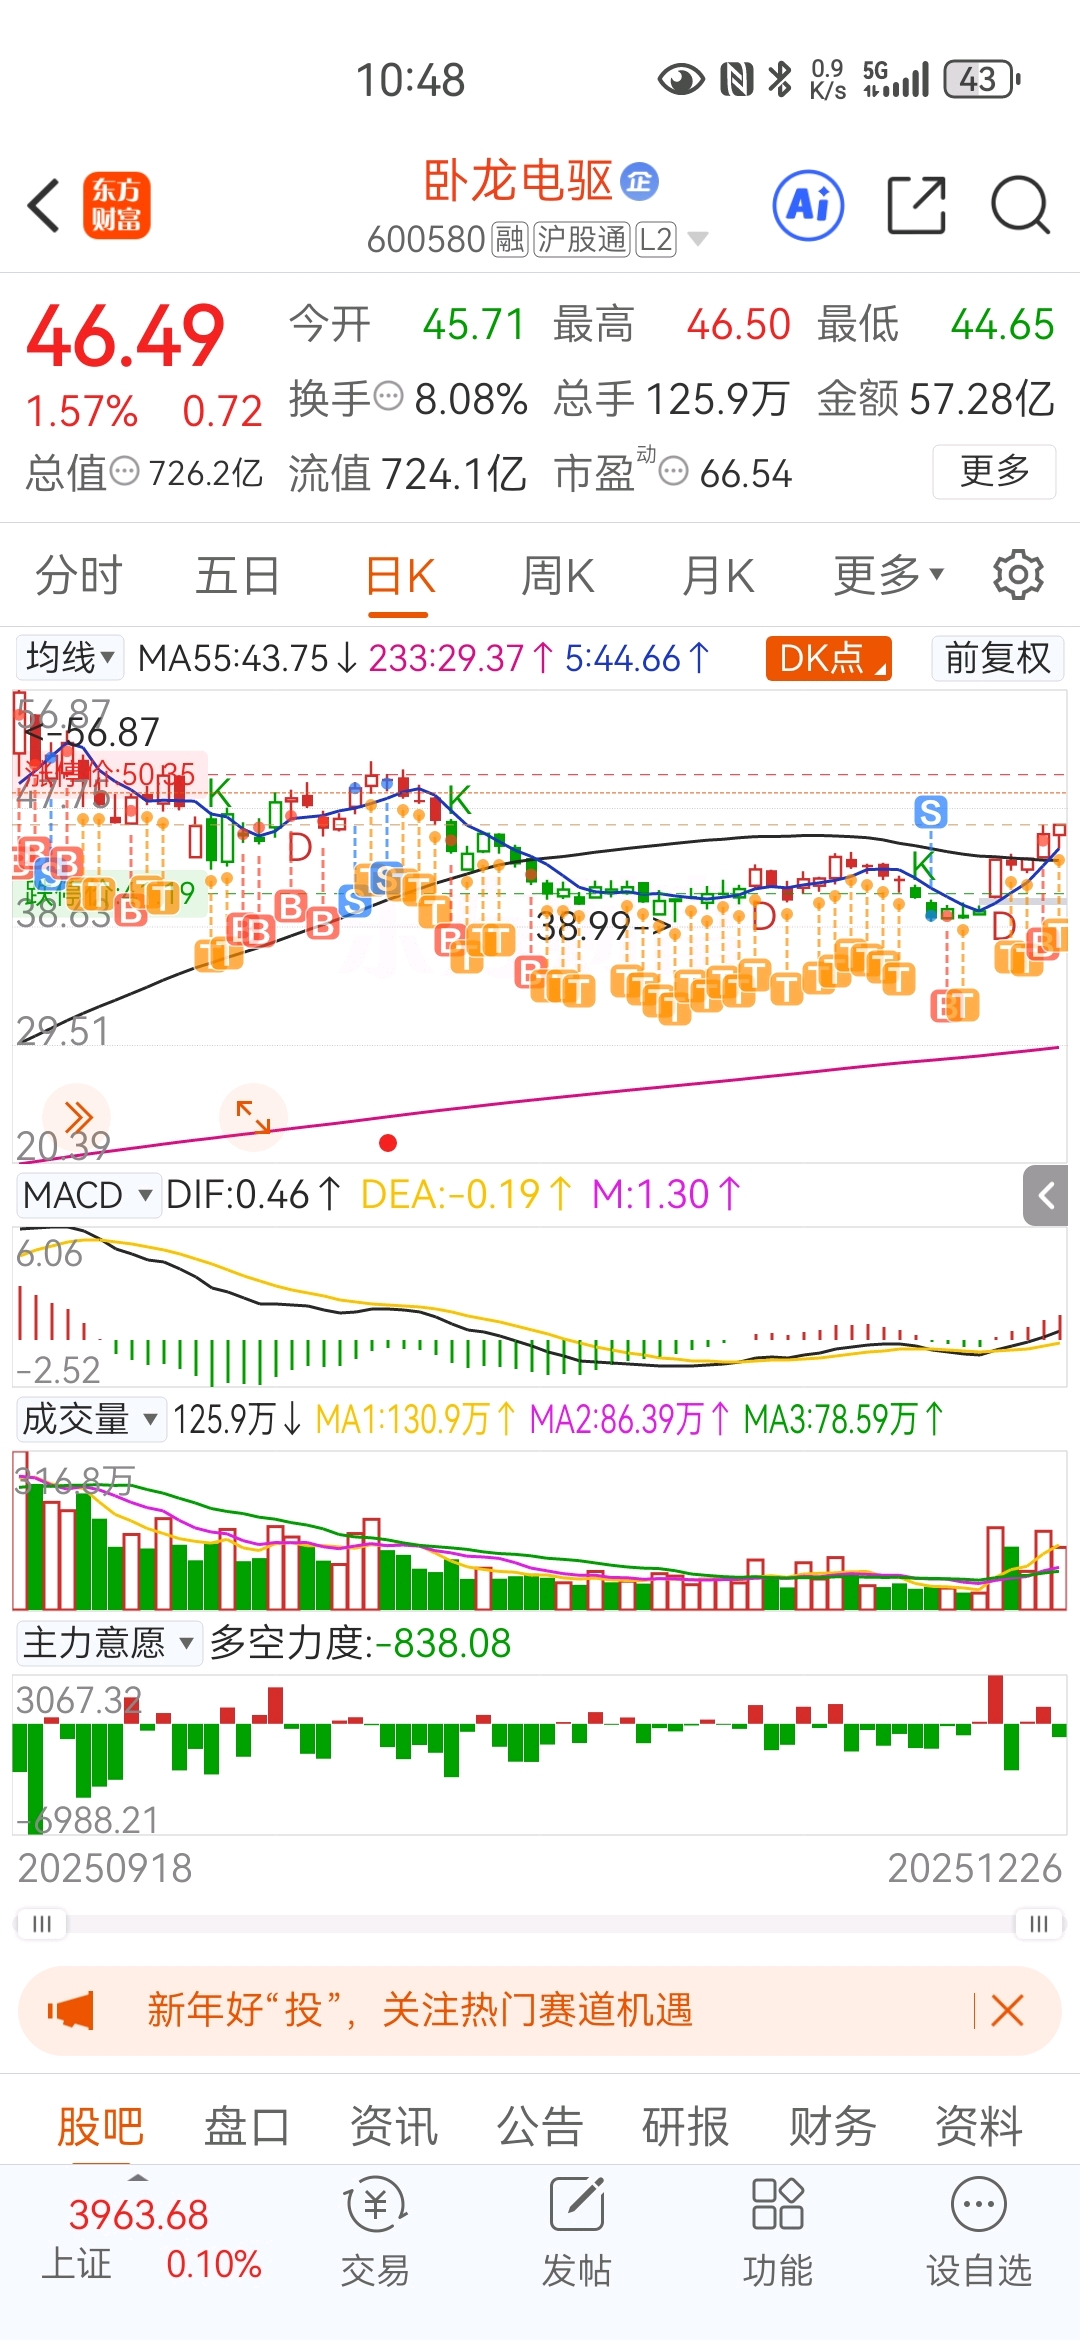Tap the date range slider track
Image resolution: width=1080 pixels, height=2340 pixels.
click(540, 1923)
